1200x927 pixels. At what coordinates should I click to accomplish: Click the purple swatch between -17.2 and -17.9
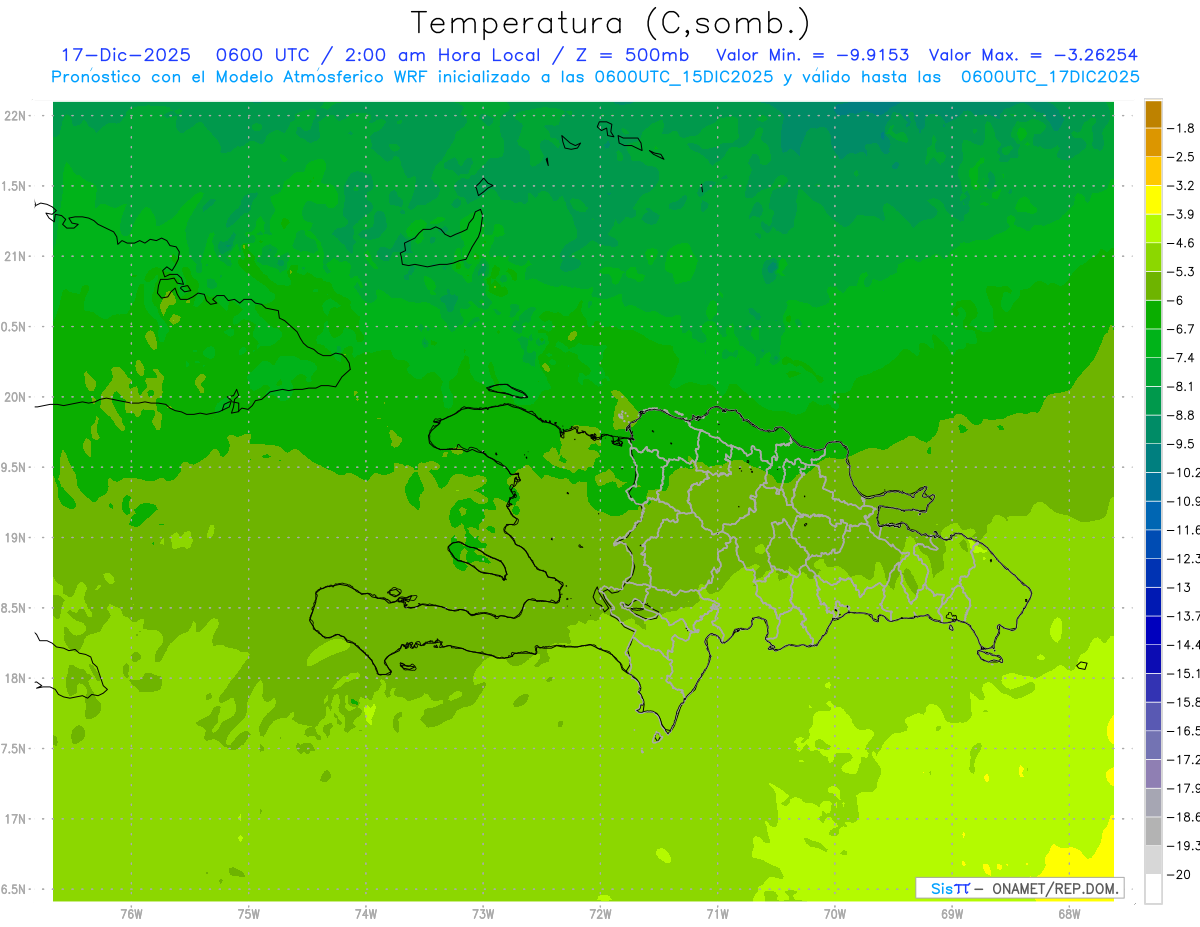(1153, 774)
